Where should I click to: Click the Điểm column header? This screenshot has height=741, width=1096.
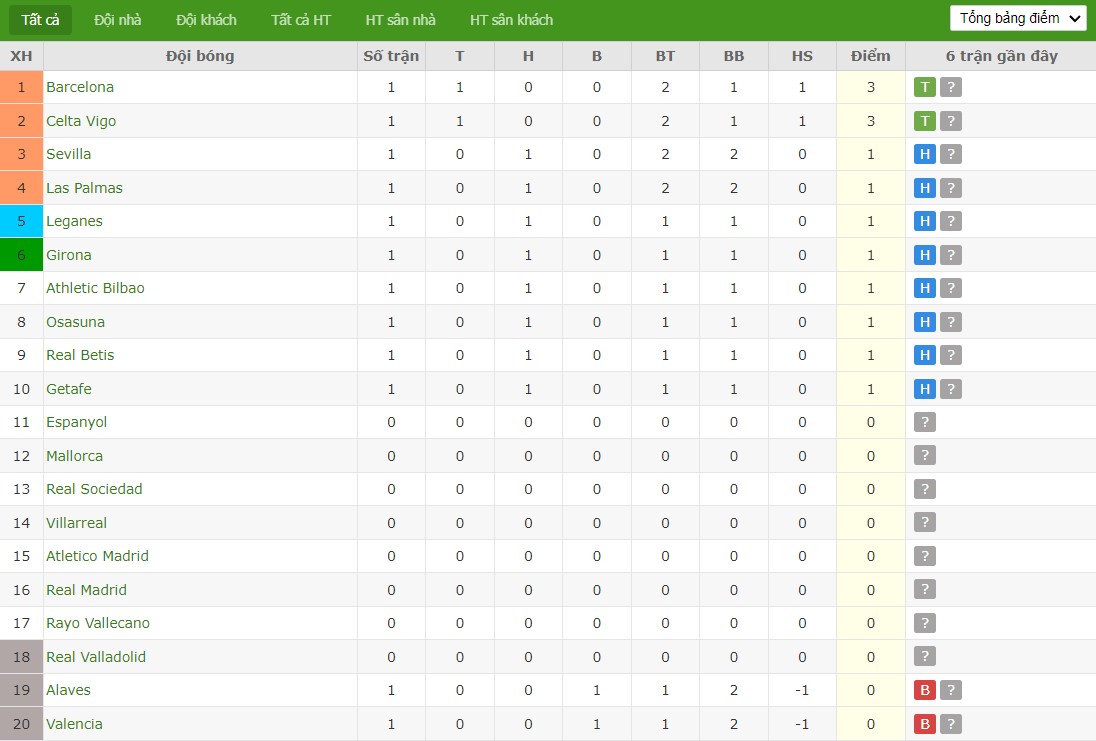(870, 56)
